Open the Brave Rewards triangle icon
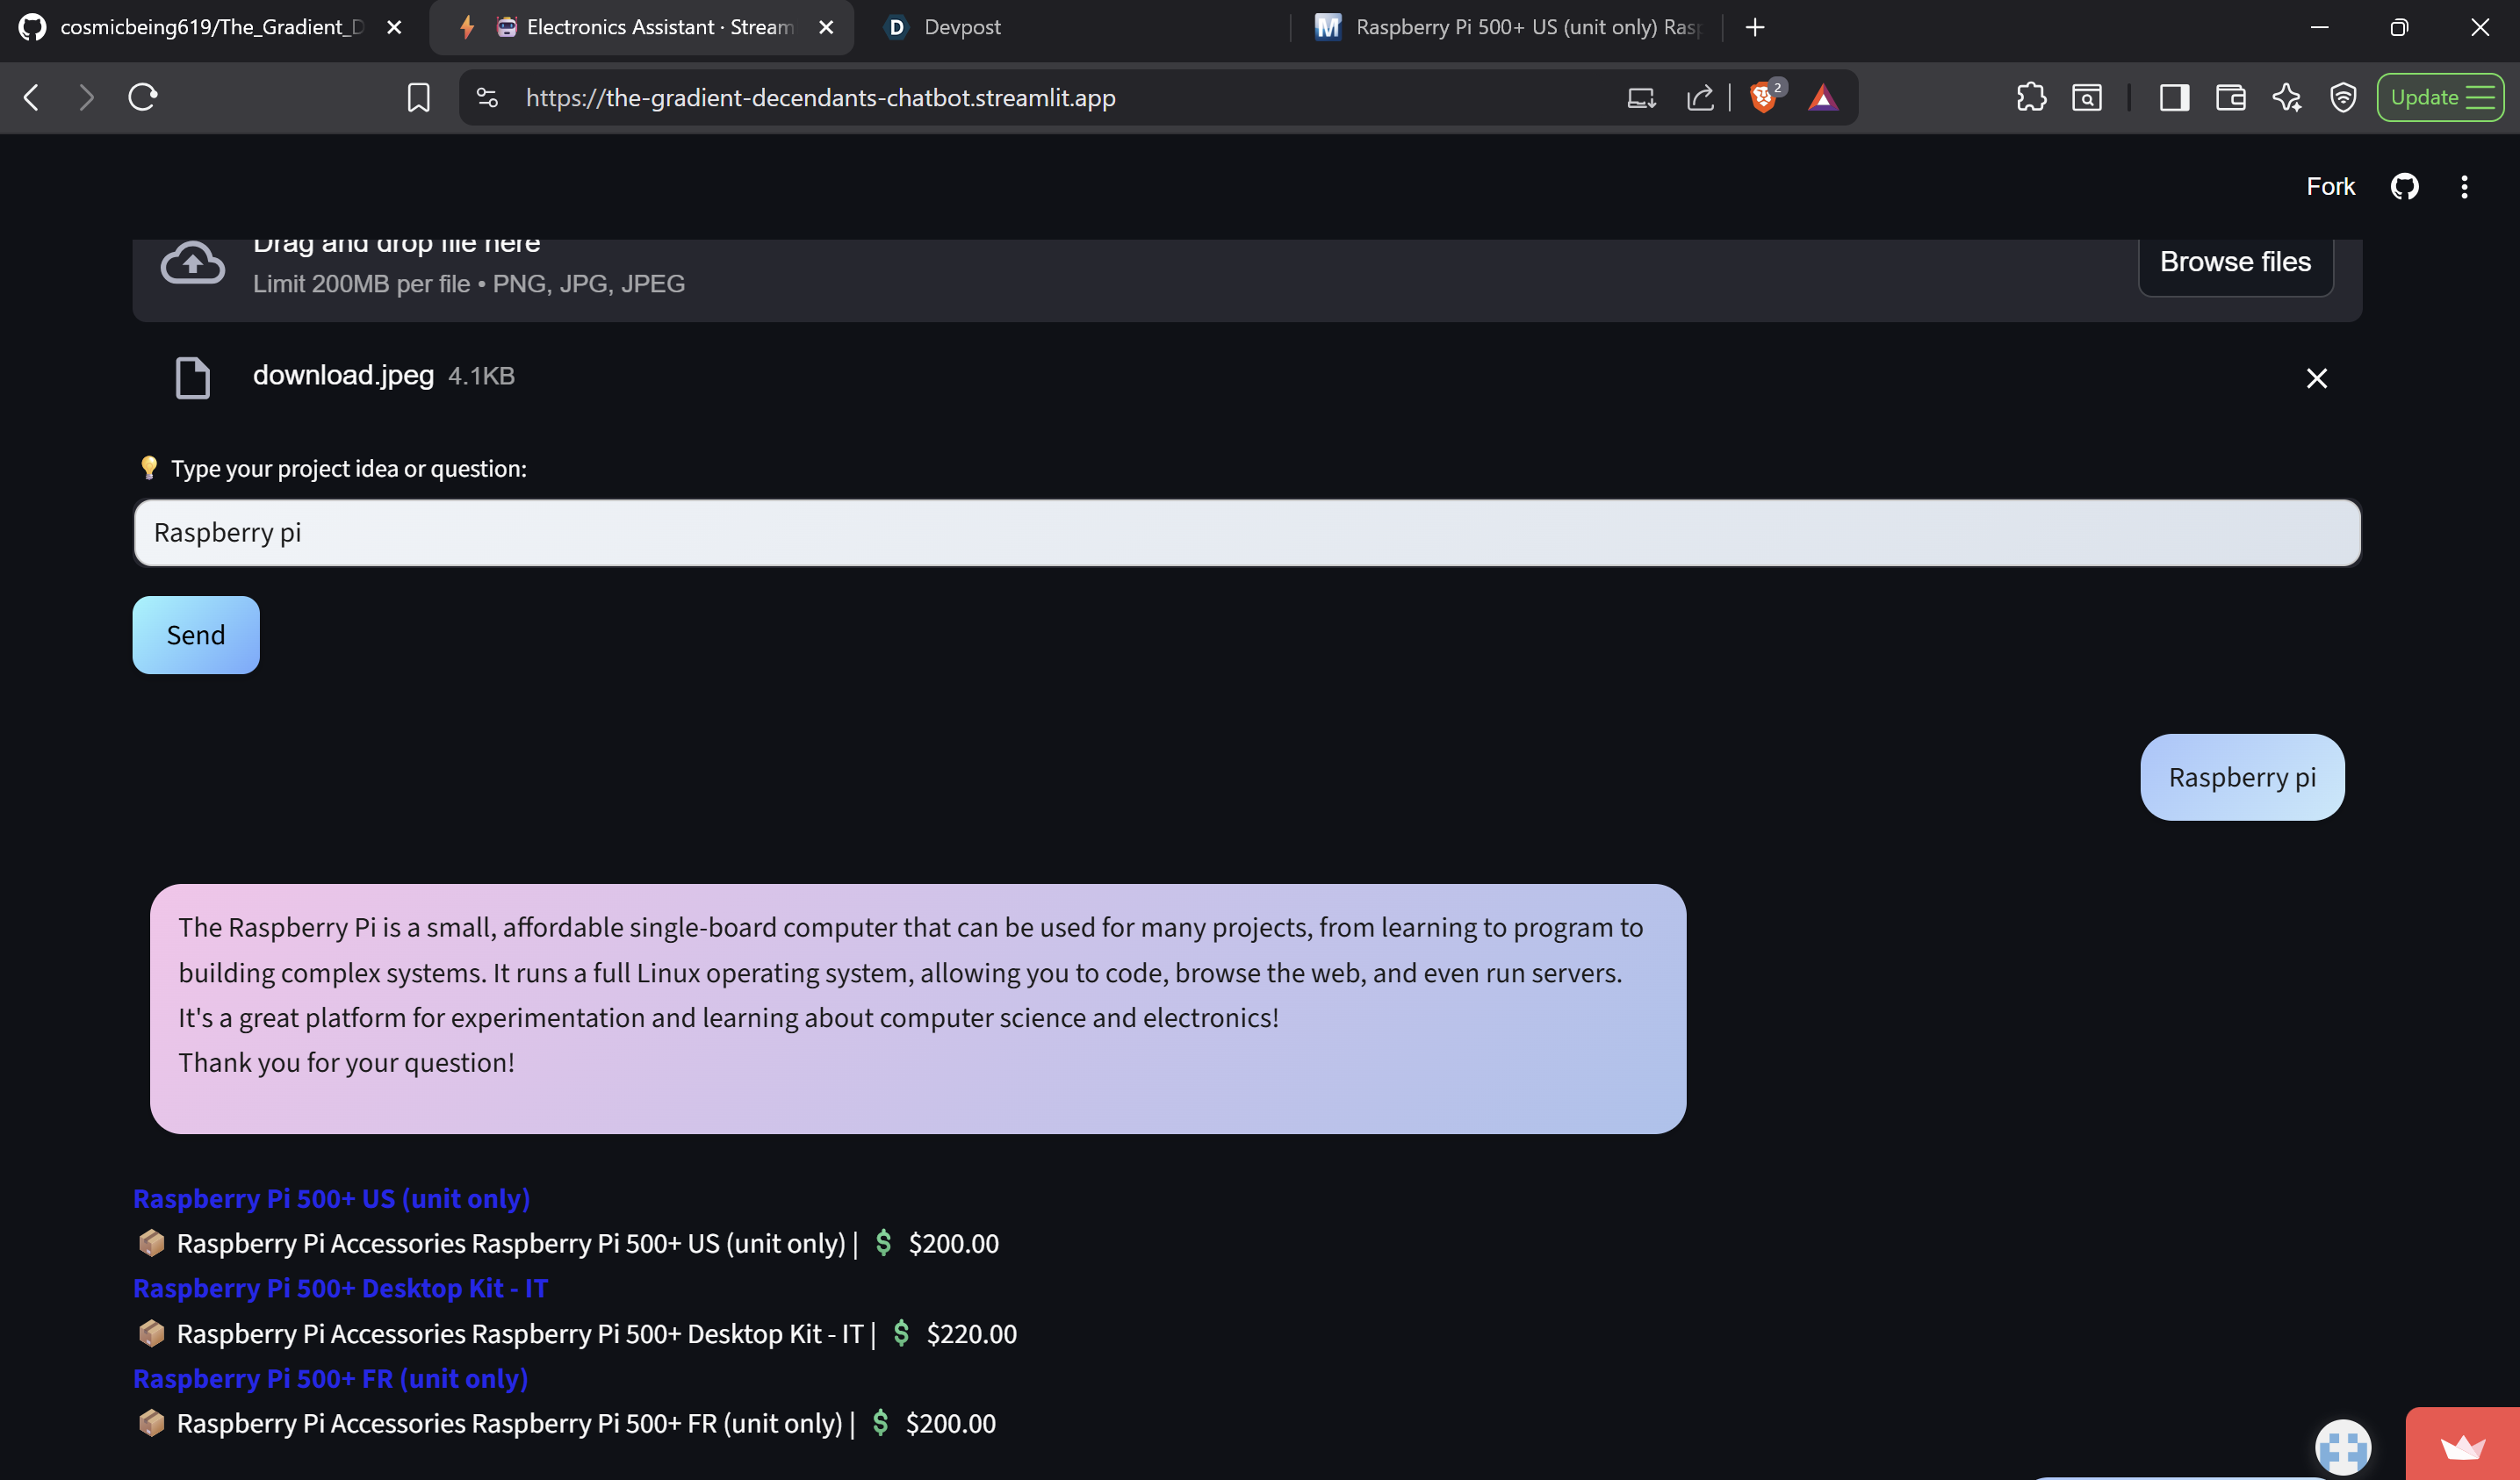 (x=1823, y=98)
